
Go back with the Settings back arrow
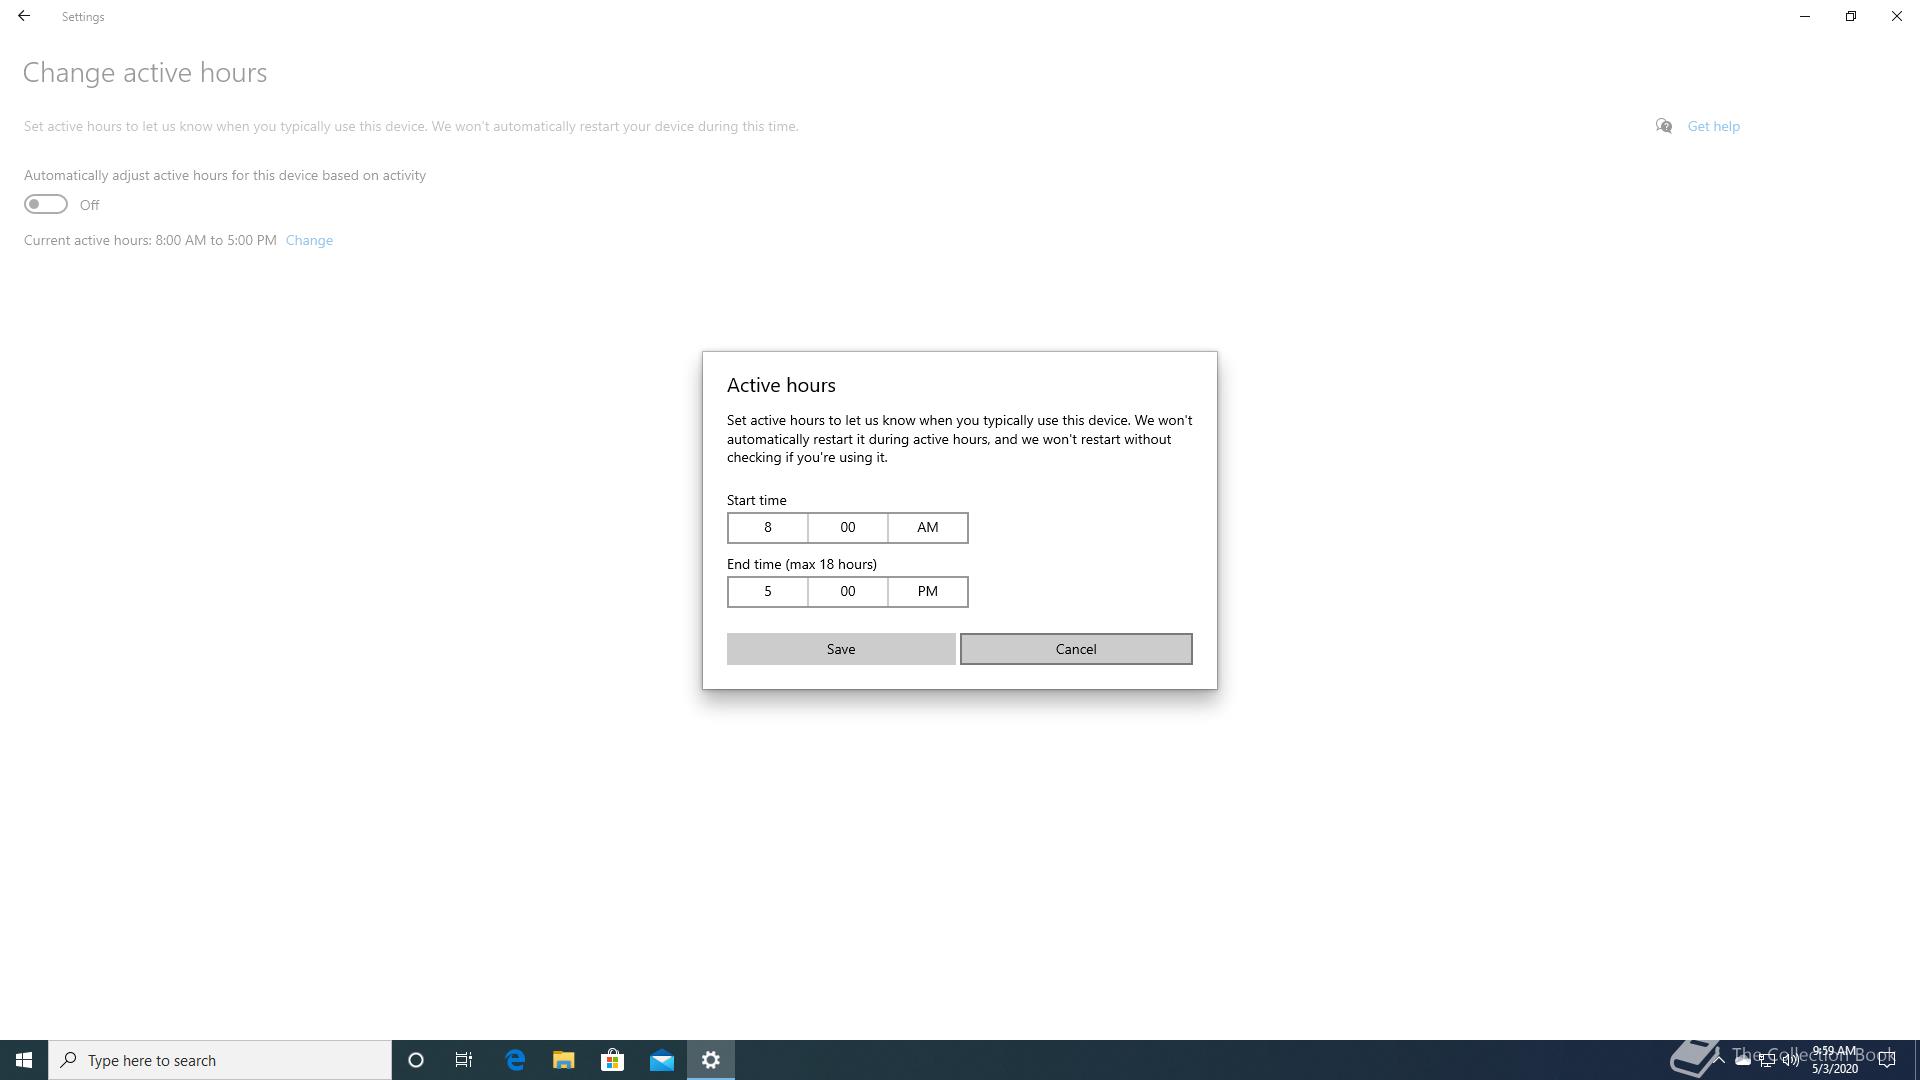pos(24,16)
